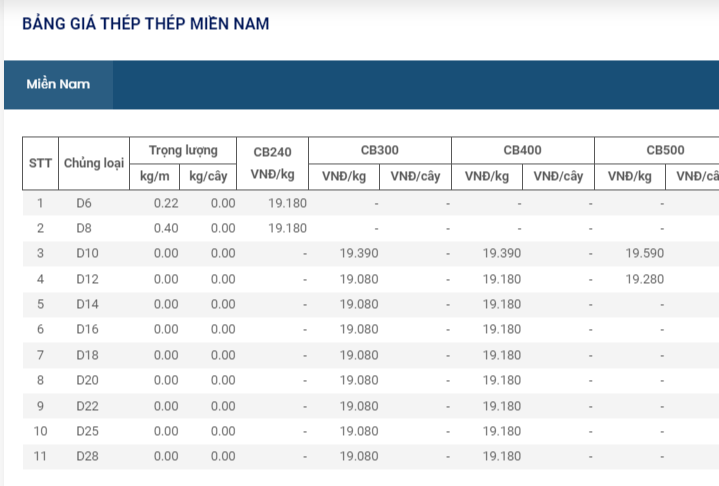Click the 0.40 kg/m value for D8
Viewport: 719px width, 486px height.
(166, 228)
